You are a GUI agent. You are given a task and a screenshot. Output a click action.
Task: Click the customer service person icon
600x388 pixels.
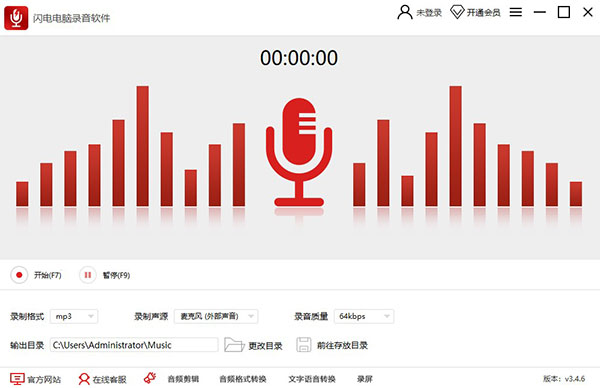84,379
